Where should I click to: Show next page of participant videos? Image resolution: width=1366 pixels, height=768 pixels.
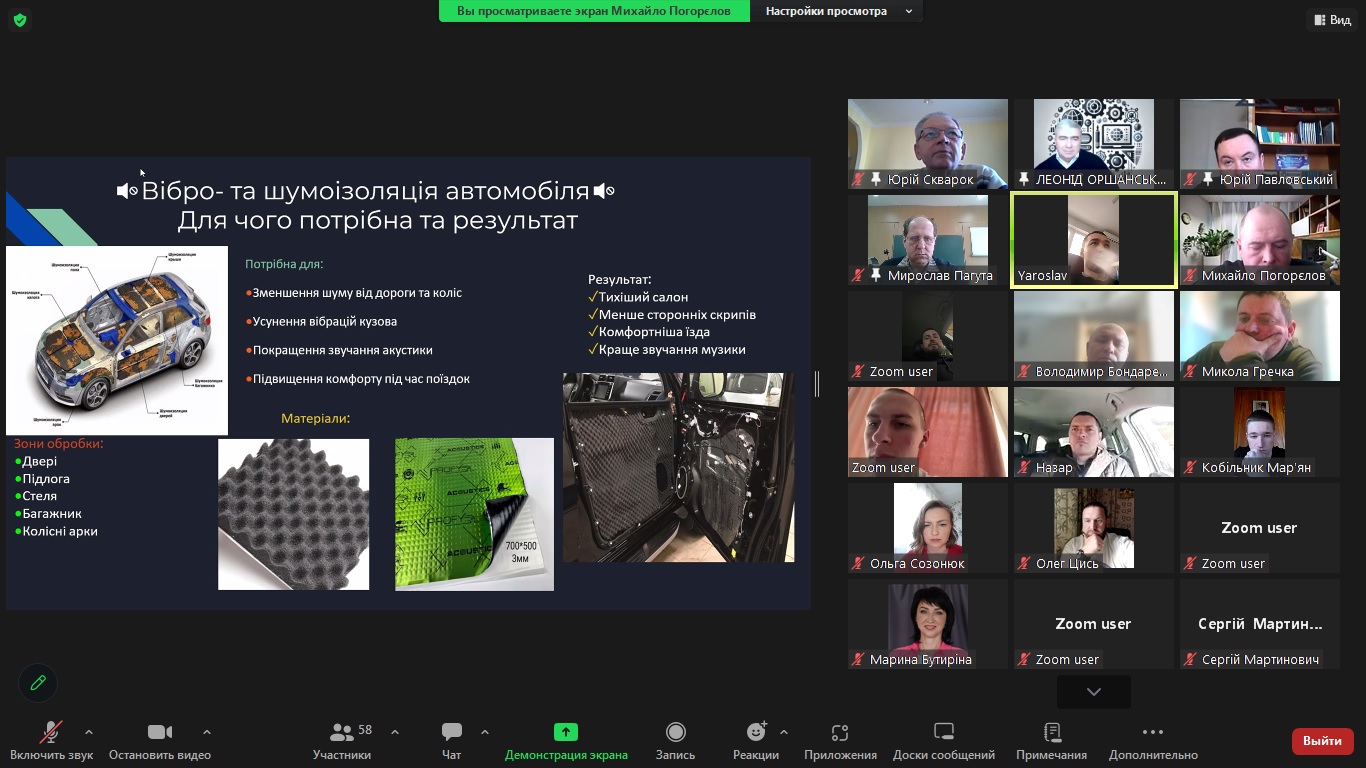pos(1093,692)
